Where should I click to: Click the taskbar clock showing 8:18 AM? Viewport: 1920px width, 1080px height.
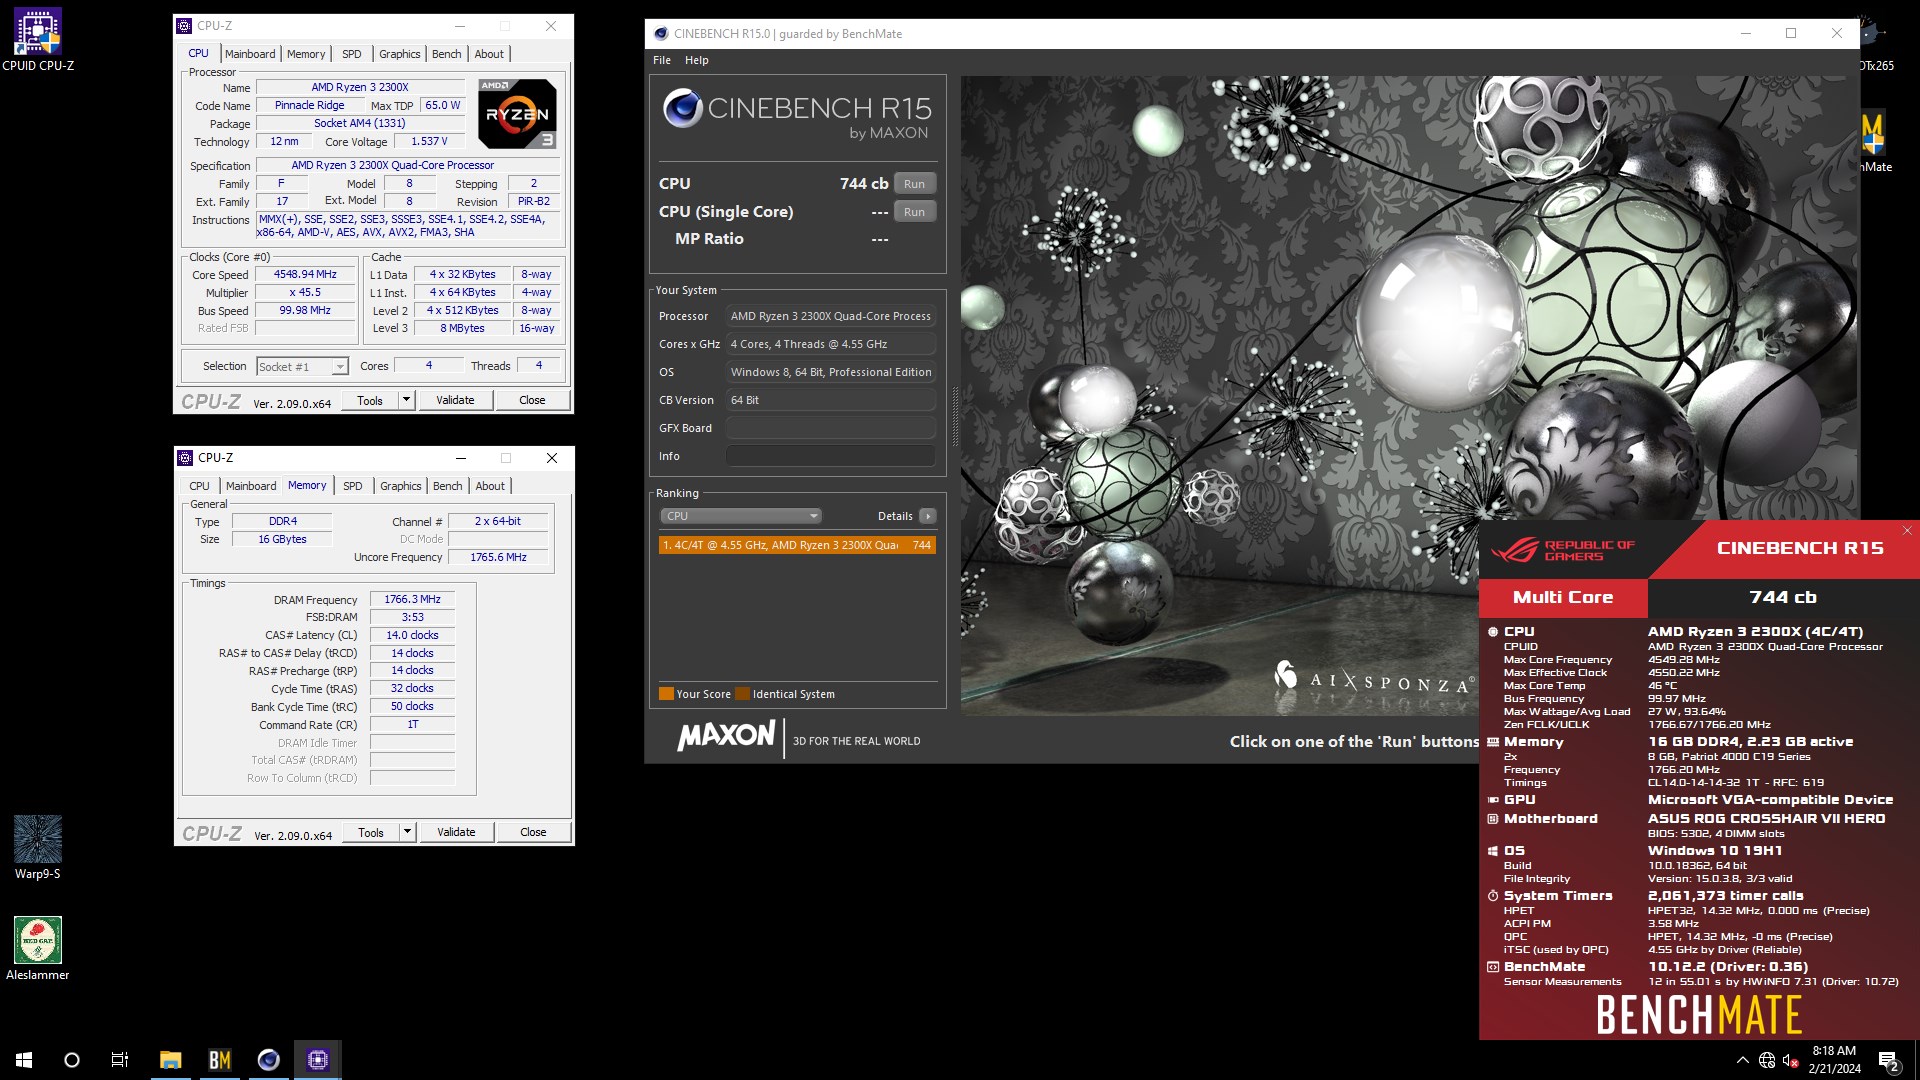pyautogui.click(x=1834, y=1060)
